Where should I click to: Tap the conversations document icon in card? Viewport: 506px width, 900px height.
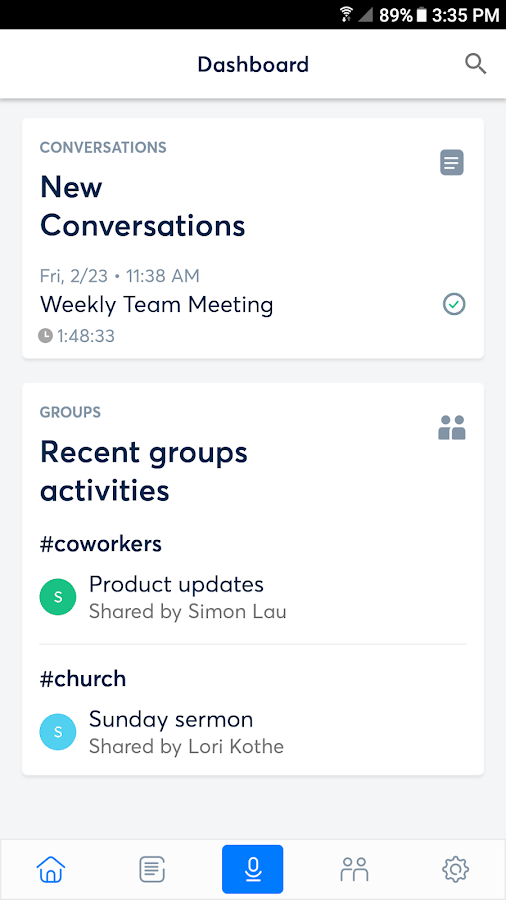pos(451,163)
